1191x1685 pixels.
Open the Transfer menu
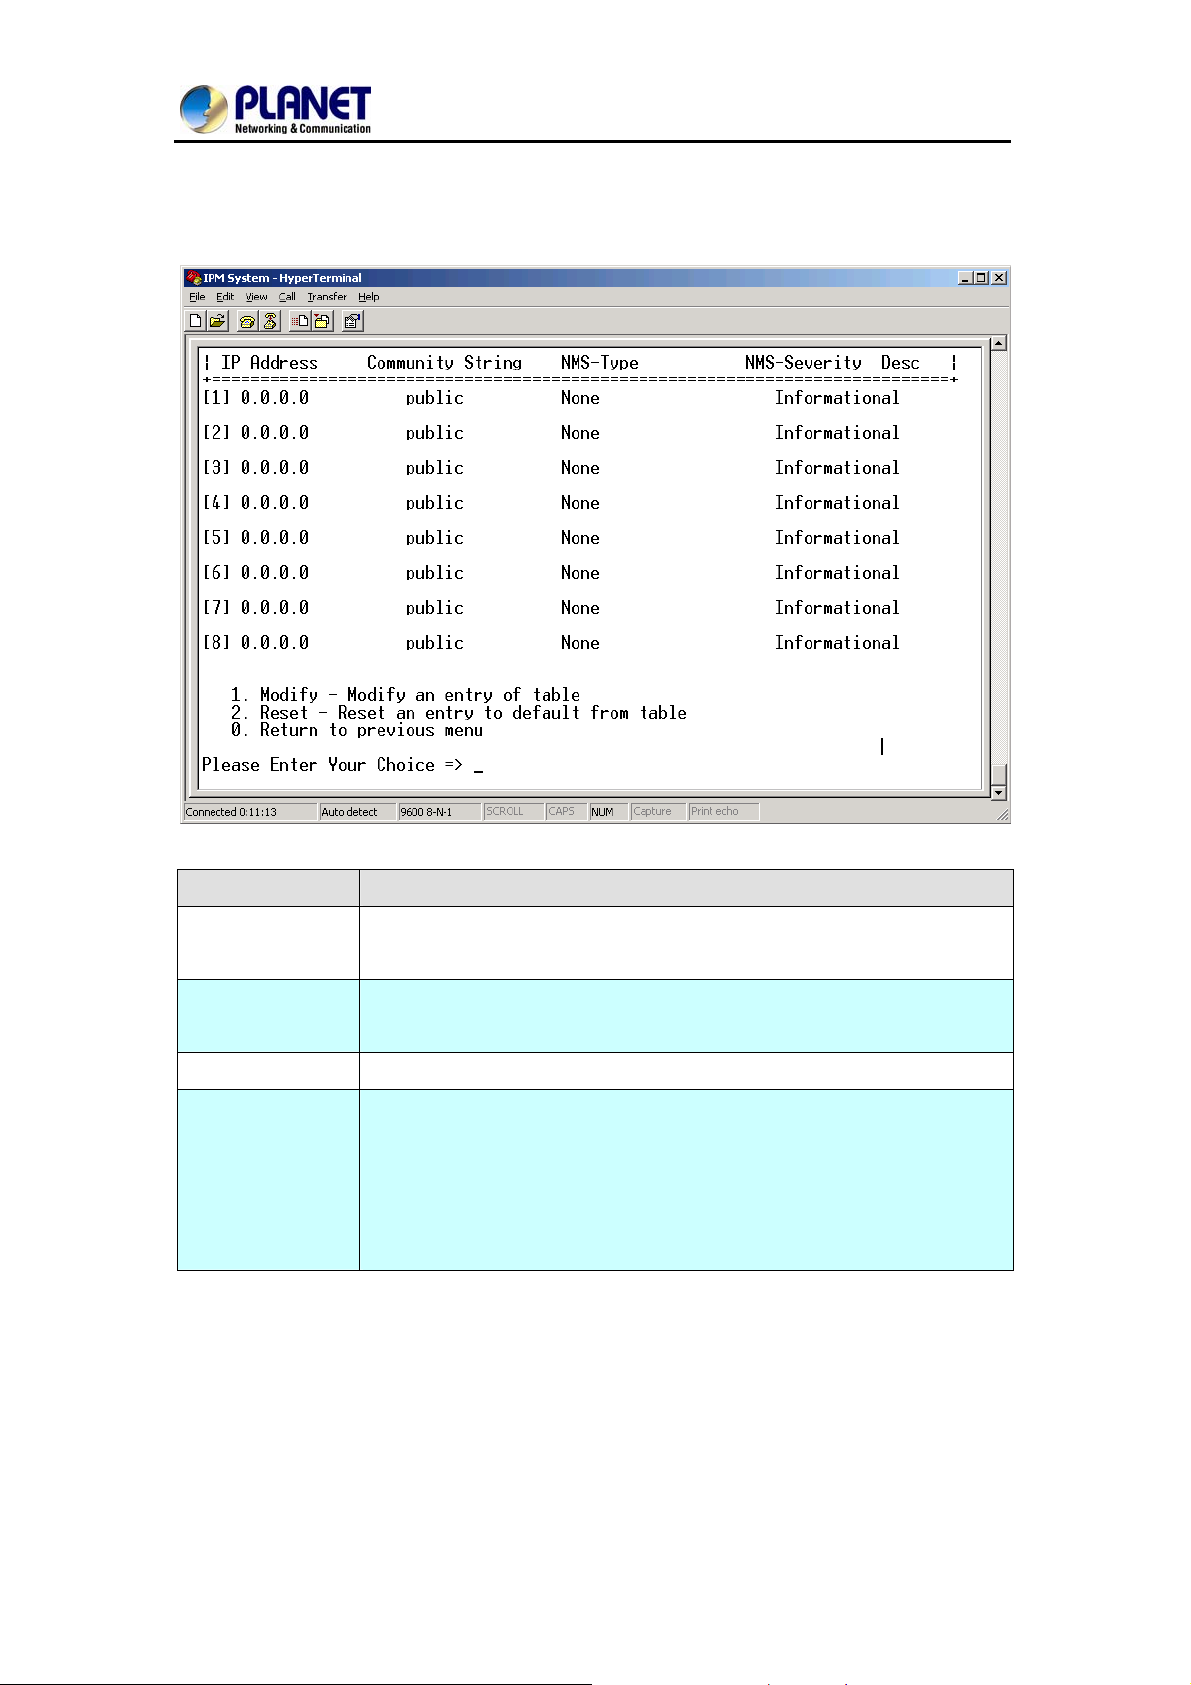(x=327, y=297)
